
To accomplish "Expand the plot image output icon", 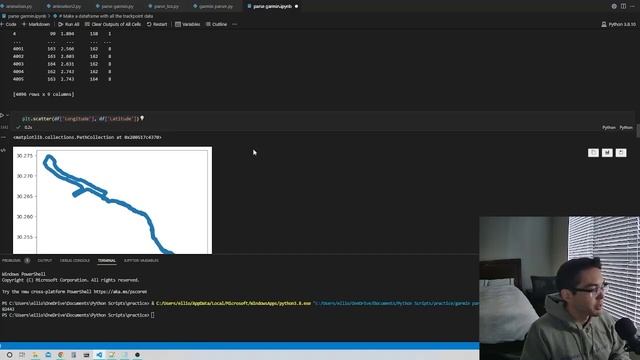I will pyautogui.click(x=621, y=153).
